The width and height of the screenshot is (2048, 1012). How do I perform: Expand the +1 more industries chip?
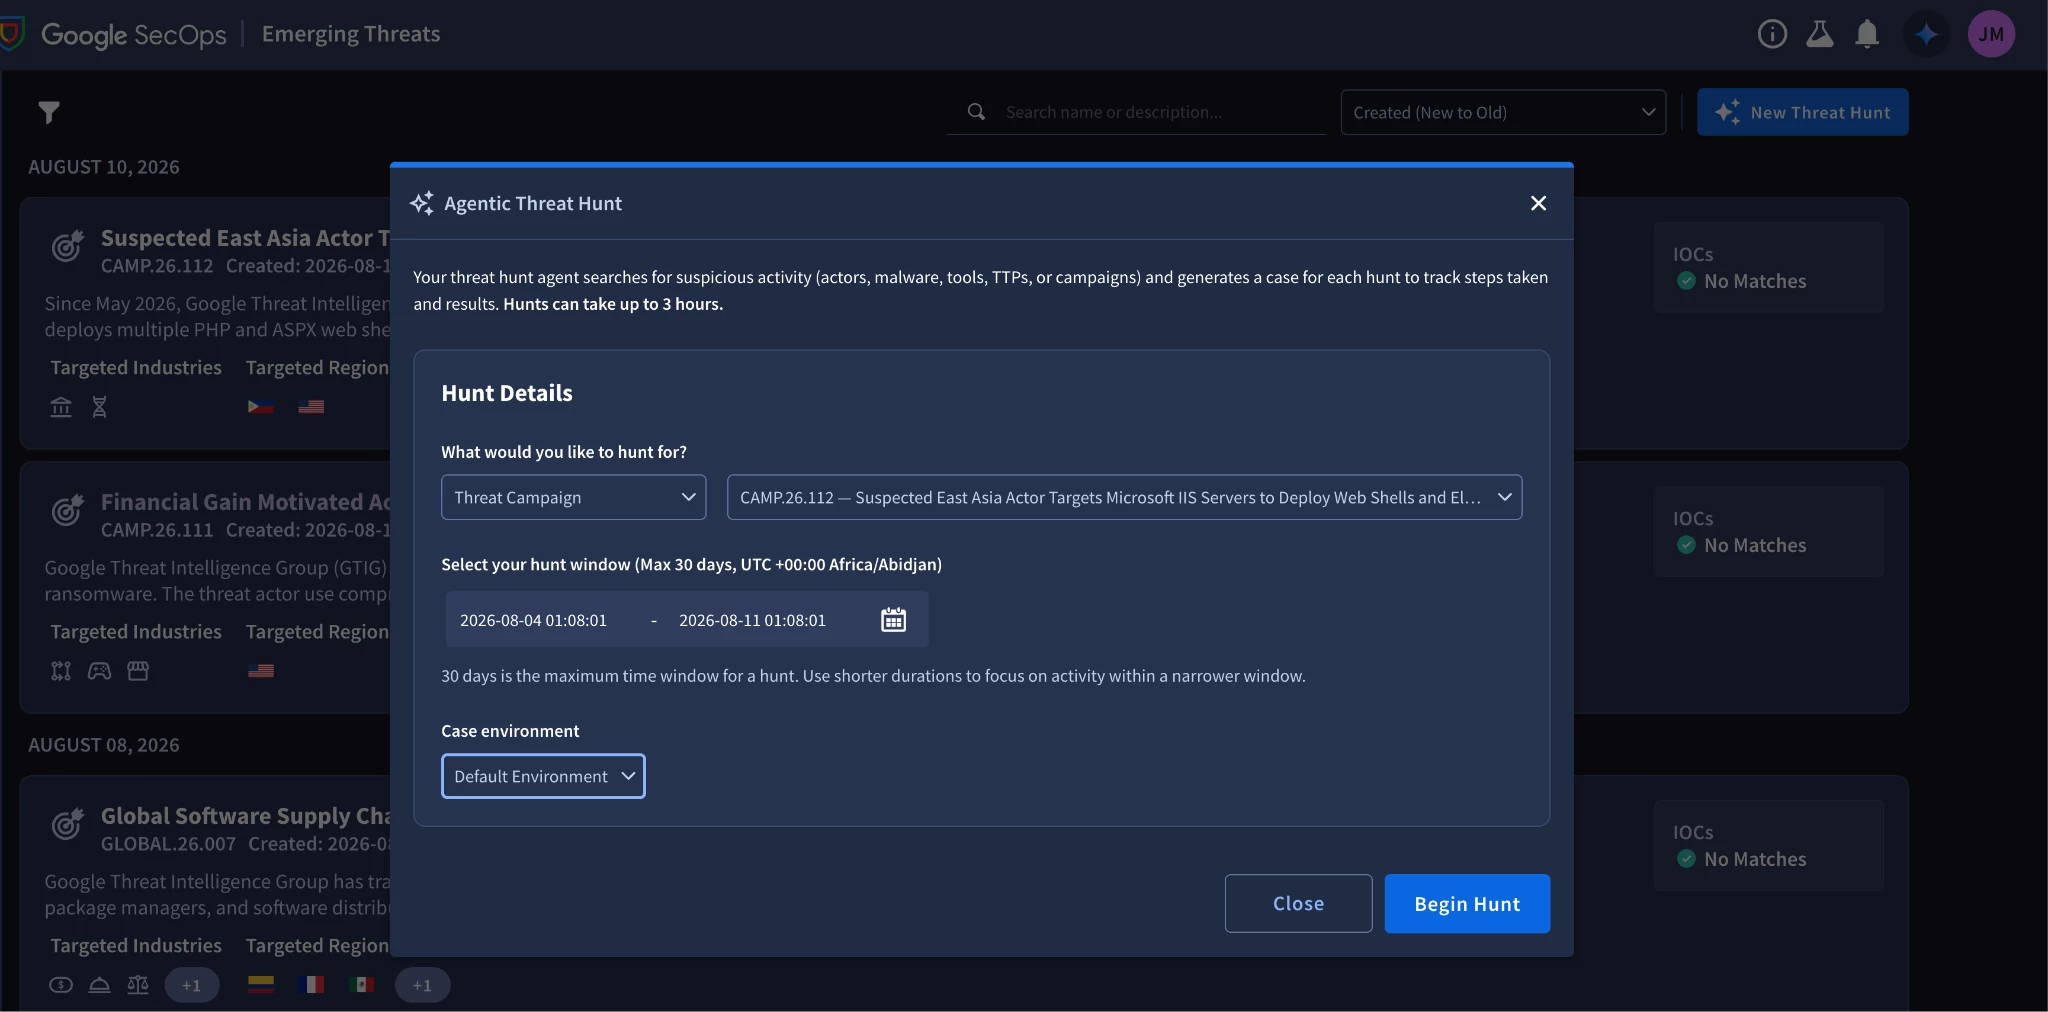(x=191, y=985)
